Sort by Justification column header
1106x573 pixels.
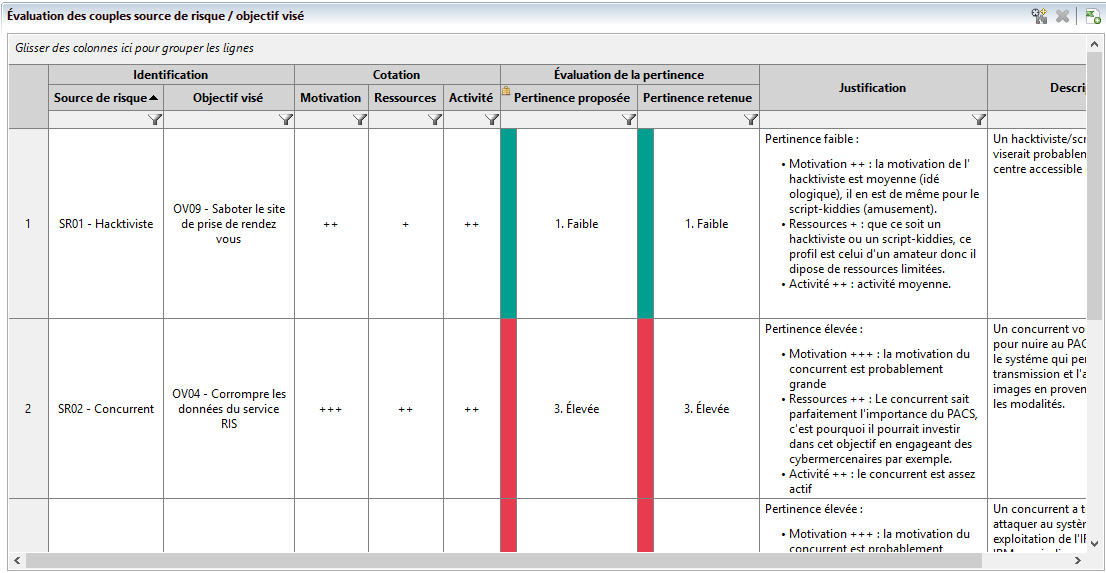tap(873, 88)
